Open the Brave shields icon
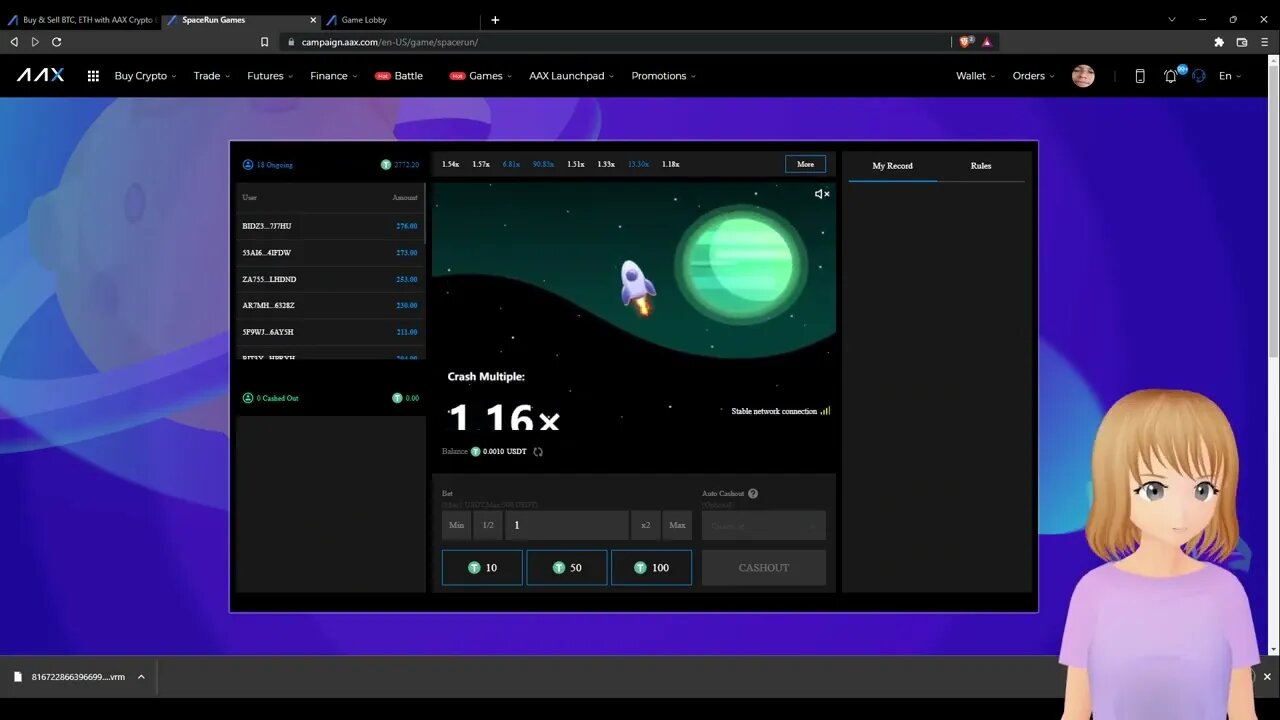 (x=966, y=42)
